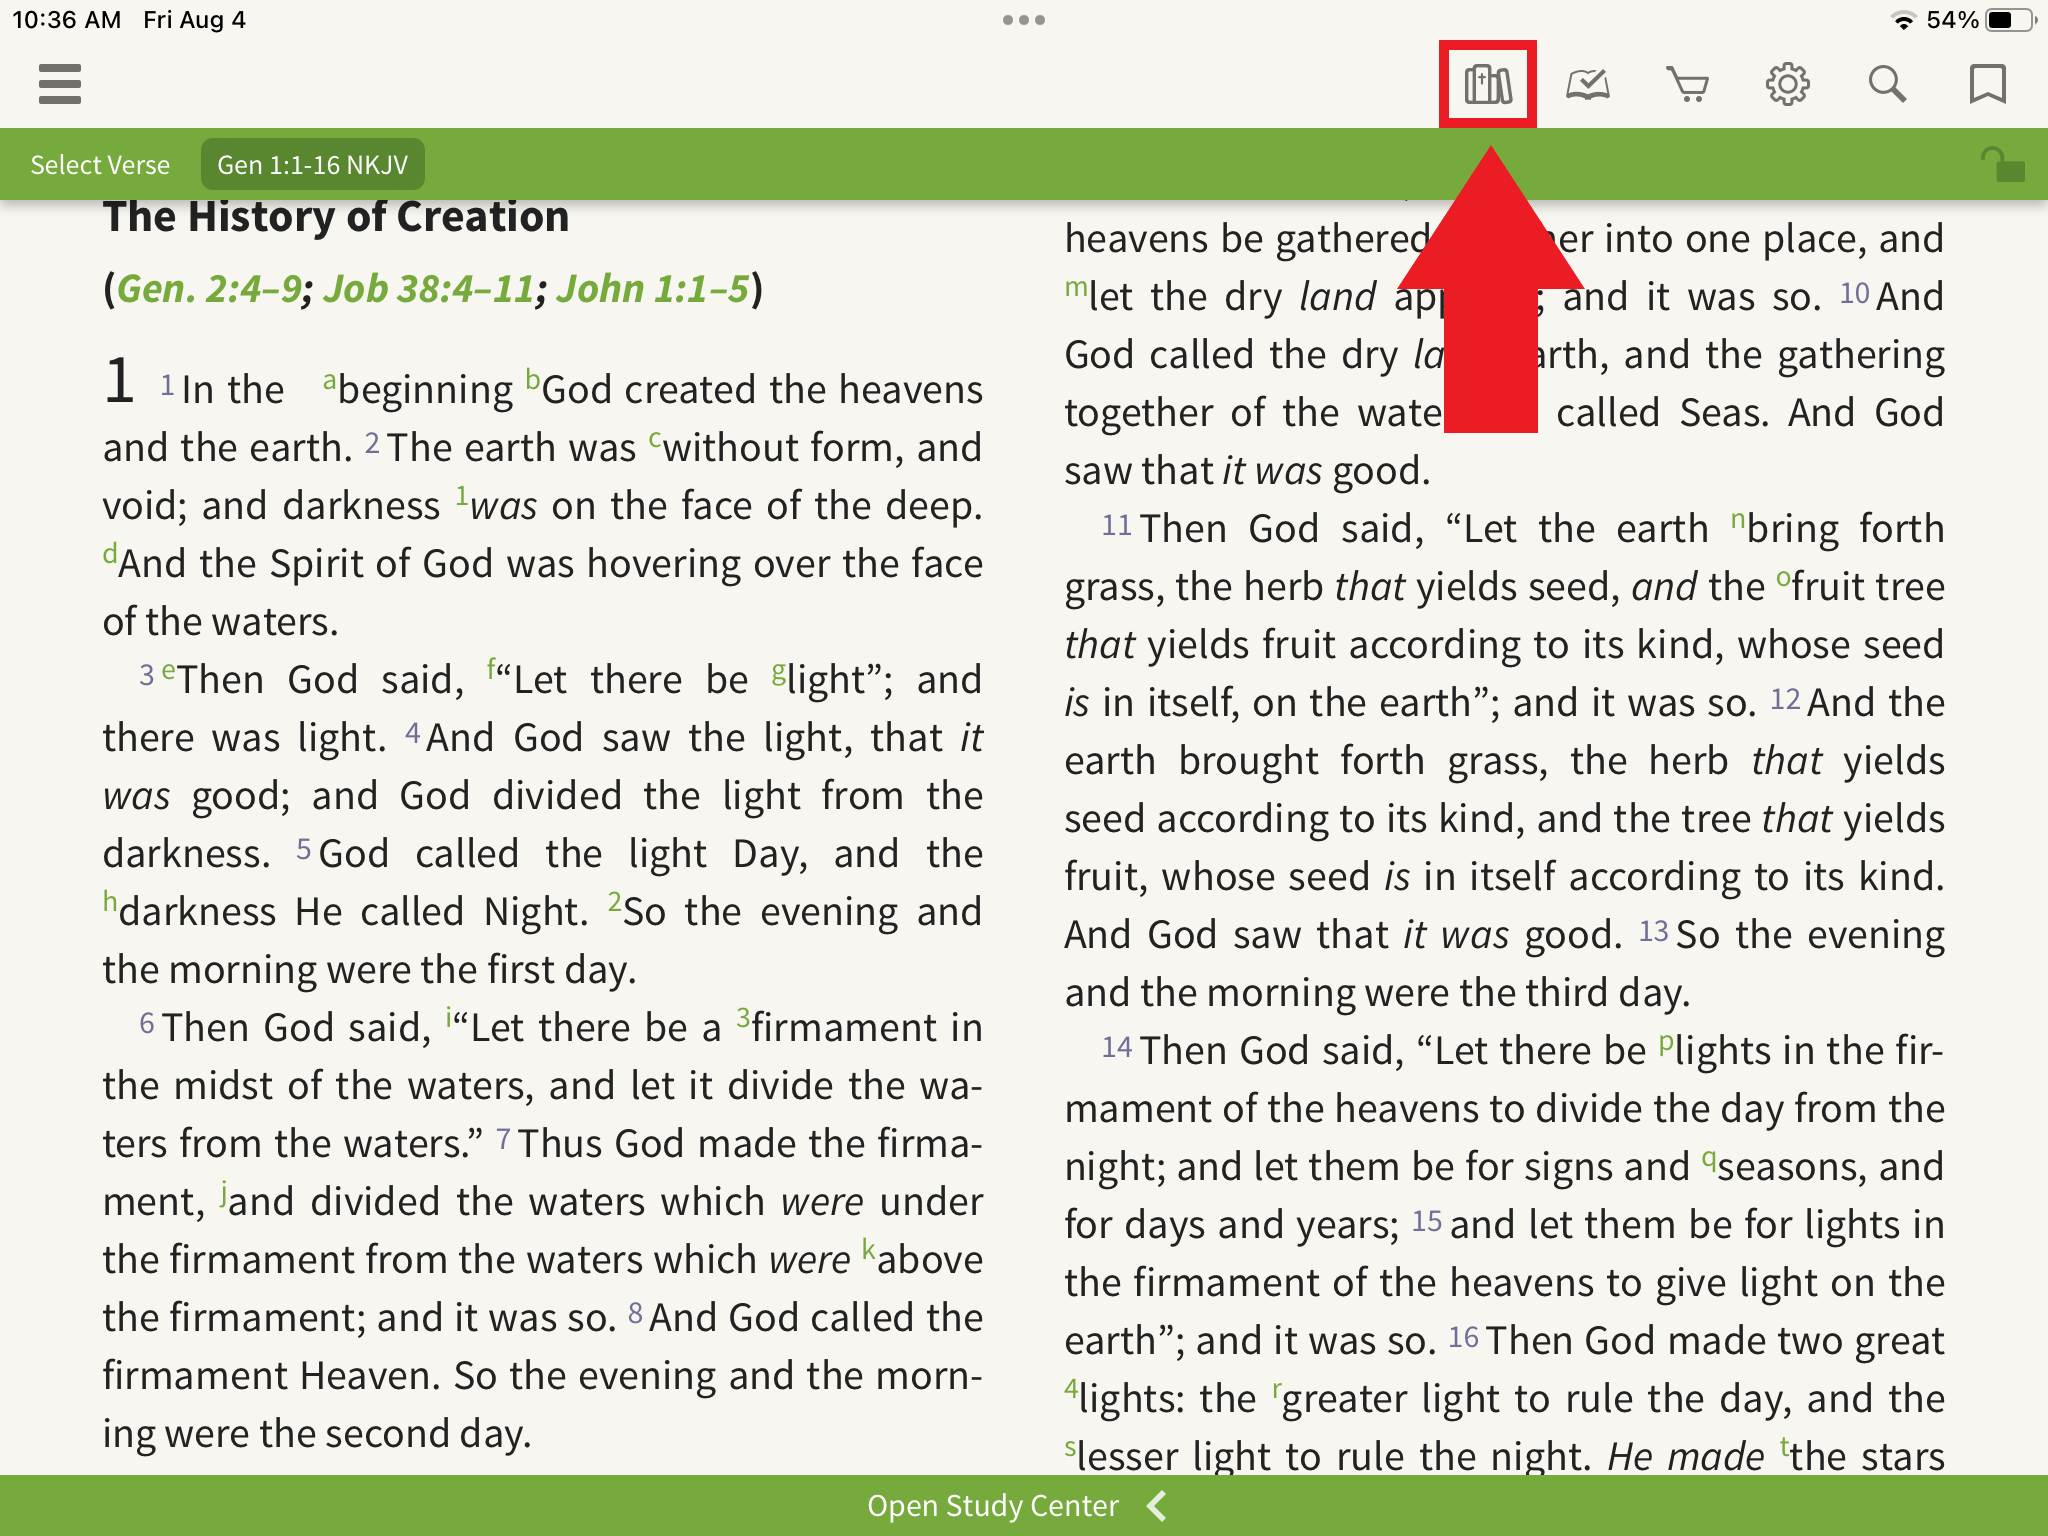The image size is (2048, 1536).
Task: Tap footnote 'n' before bring forth
Action: tap(1739, 521)
